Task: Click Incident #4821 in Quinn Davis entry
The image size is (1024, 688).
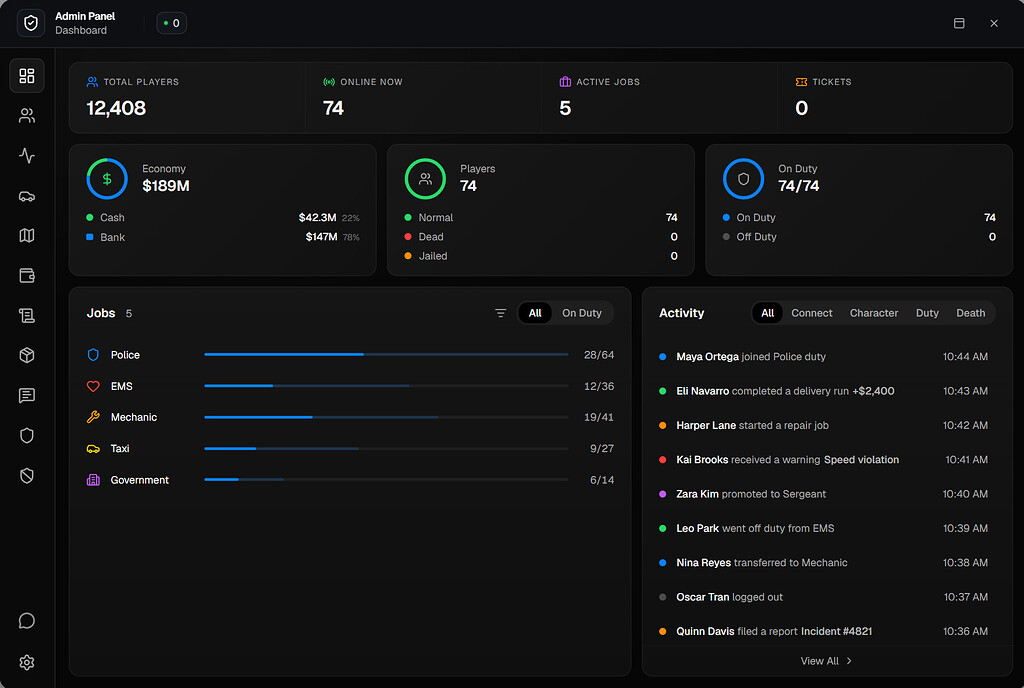Action: [x=836, y=631]
